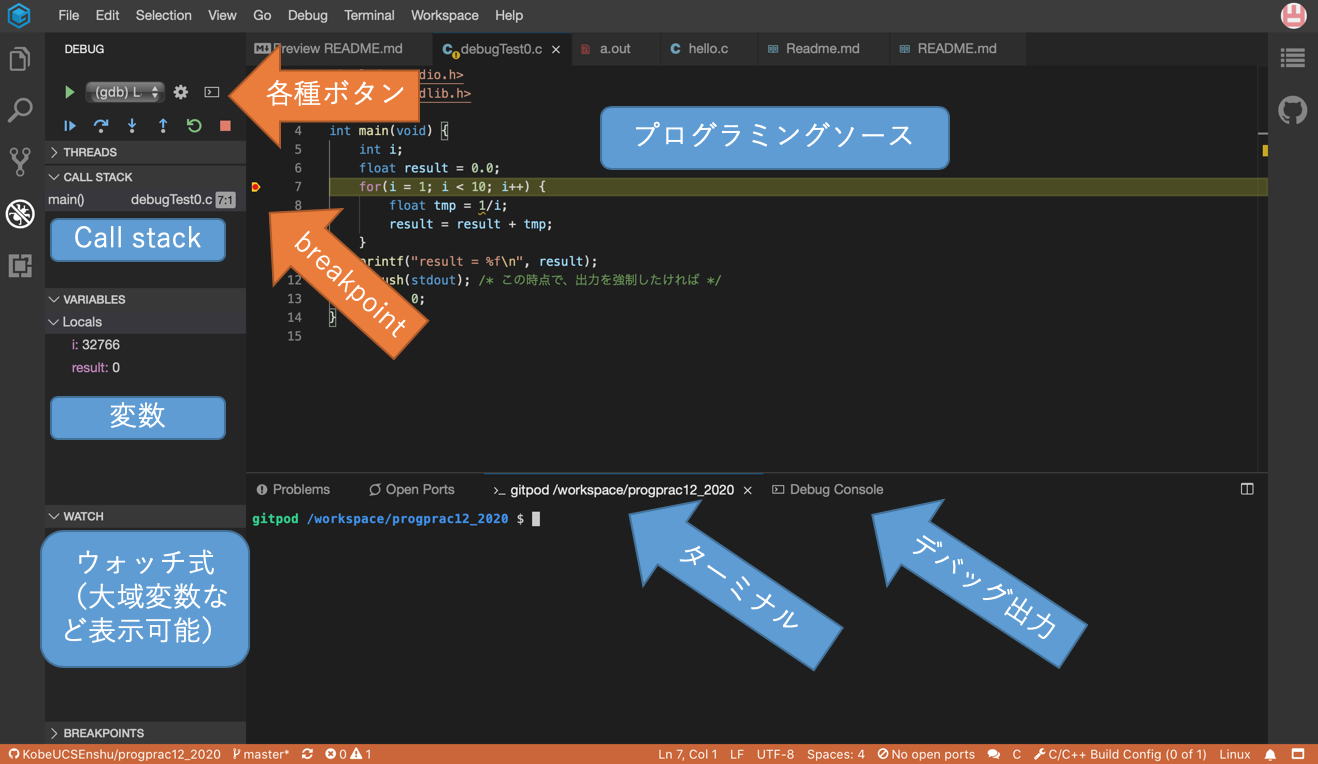Change file encoding UTF-8
The height and width of the screenshot is (764, 1318).
(x=776, y=754)
